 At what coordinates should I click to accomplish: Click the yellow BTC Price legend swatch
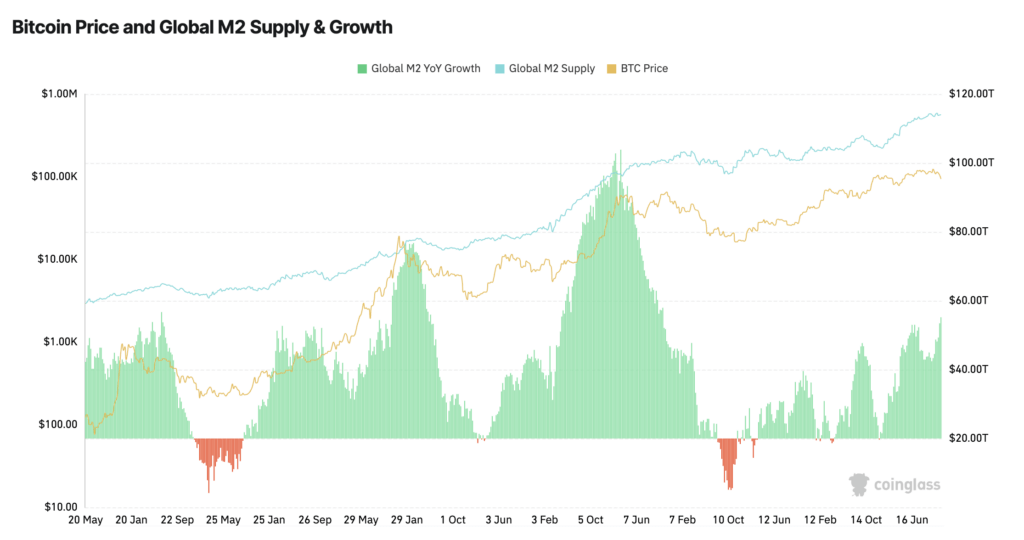click(x=612, y=69)
